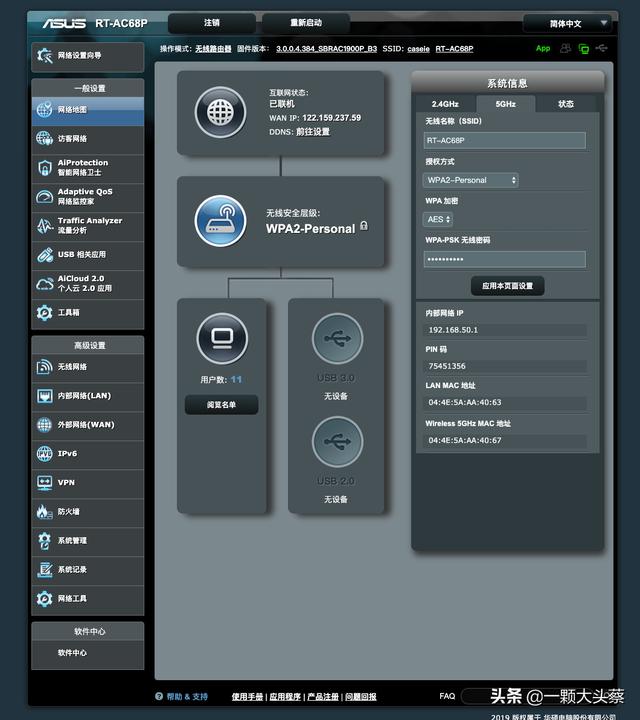Viewport: 640px width, 720px height.
Task: Click the users status icon in header
Action: pos(566,48)
